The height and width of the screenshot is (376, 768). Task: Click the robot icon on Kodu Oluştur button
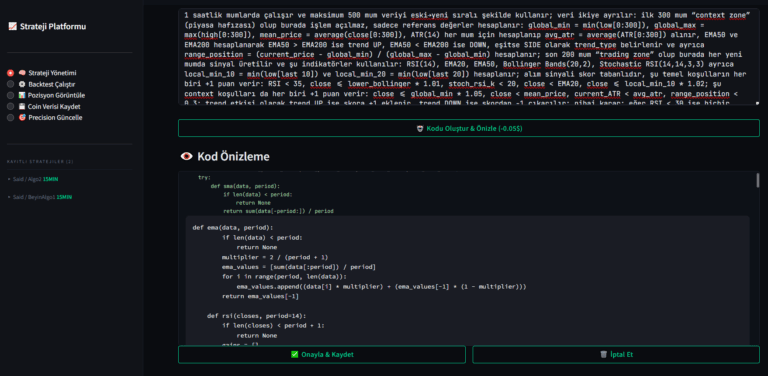[x=420, y=128]
